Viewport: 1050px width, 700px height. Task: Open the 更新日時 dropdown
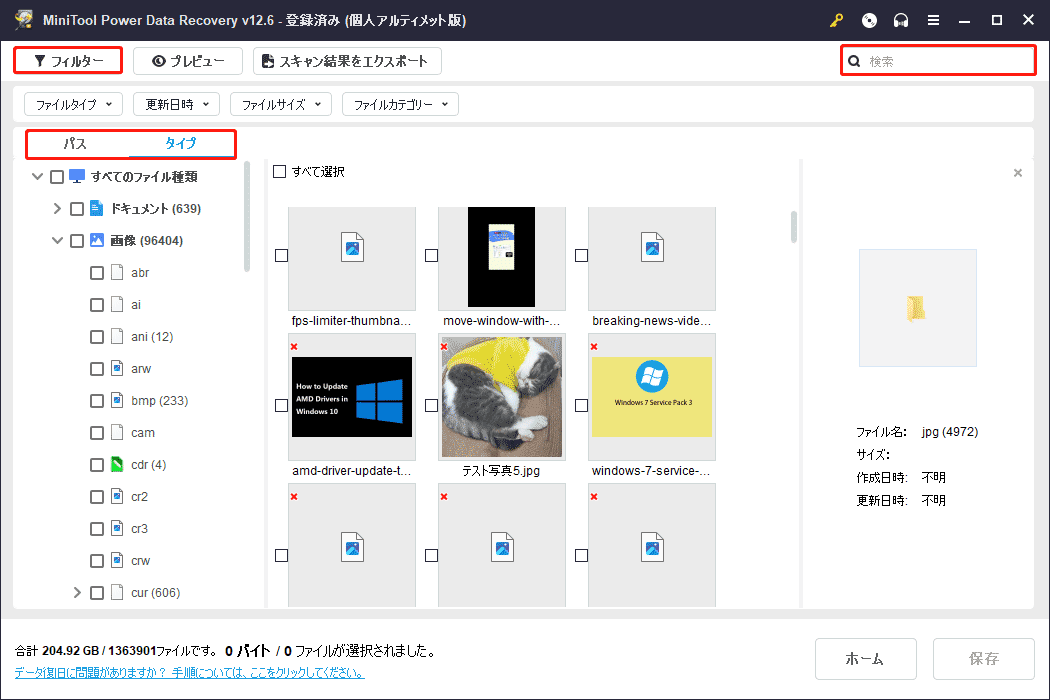click(x=176, y=103)
